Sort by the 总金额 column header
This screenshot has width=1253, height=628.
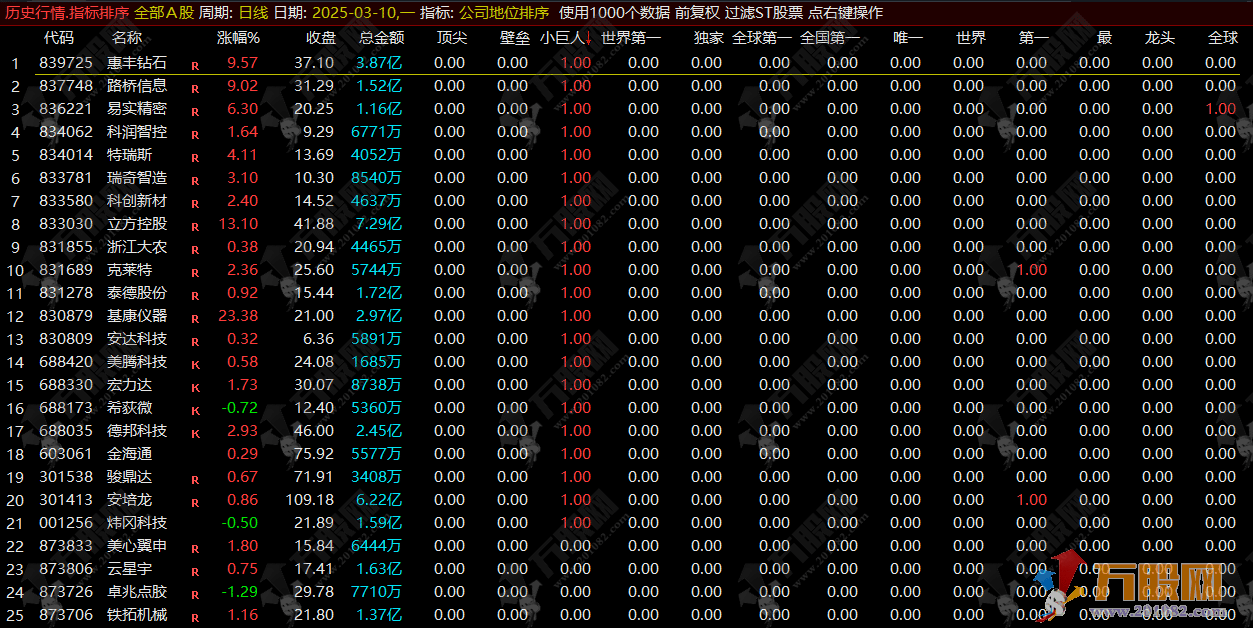coord(381,38)
